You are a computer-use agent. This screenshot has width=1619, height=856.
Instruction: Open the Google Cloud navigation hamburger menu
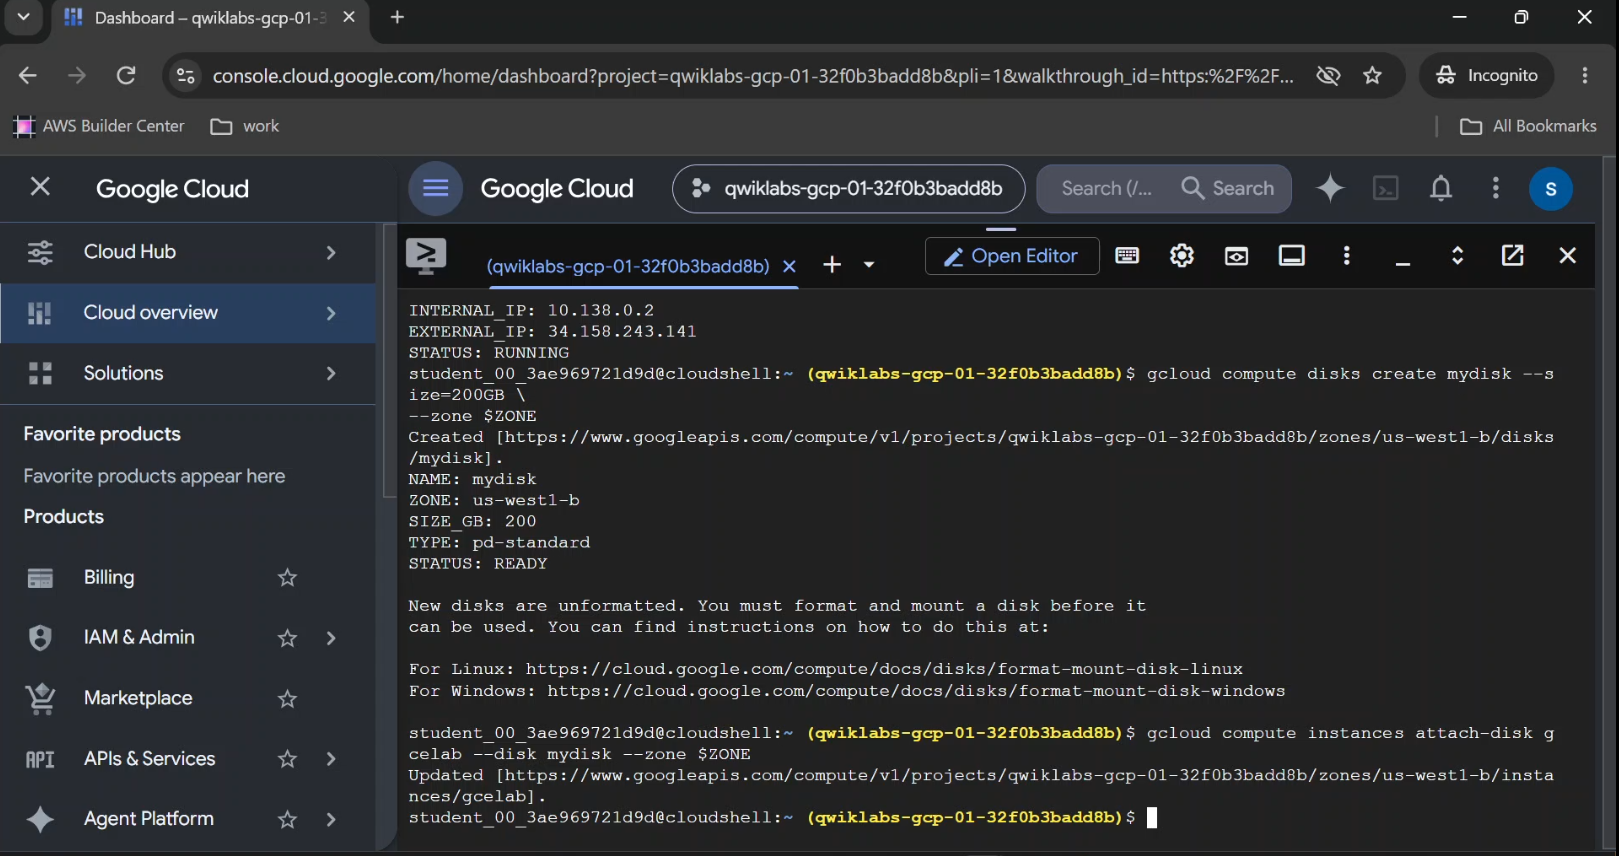click(x=435, y=188)
